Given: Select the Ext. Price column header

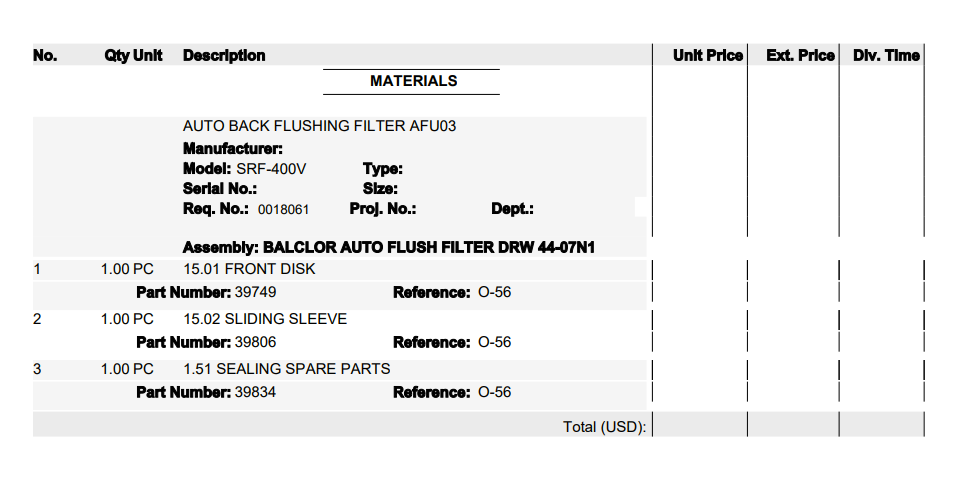Looking at the screenshot, I should pyautogui.click(x=800, y=55).
